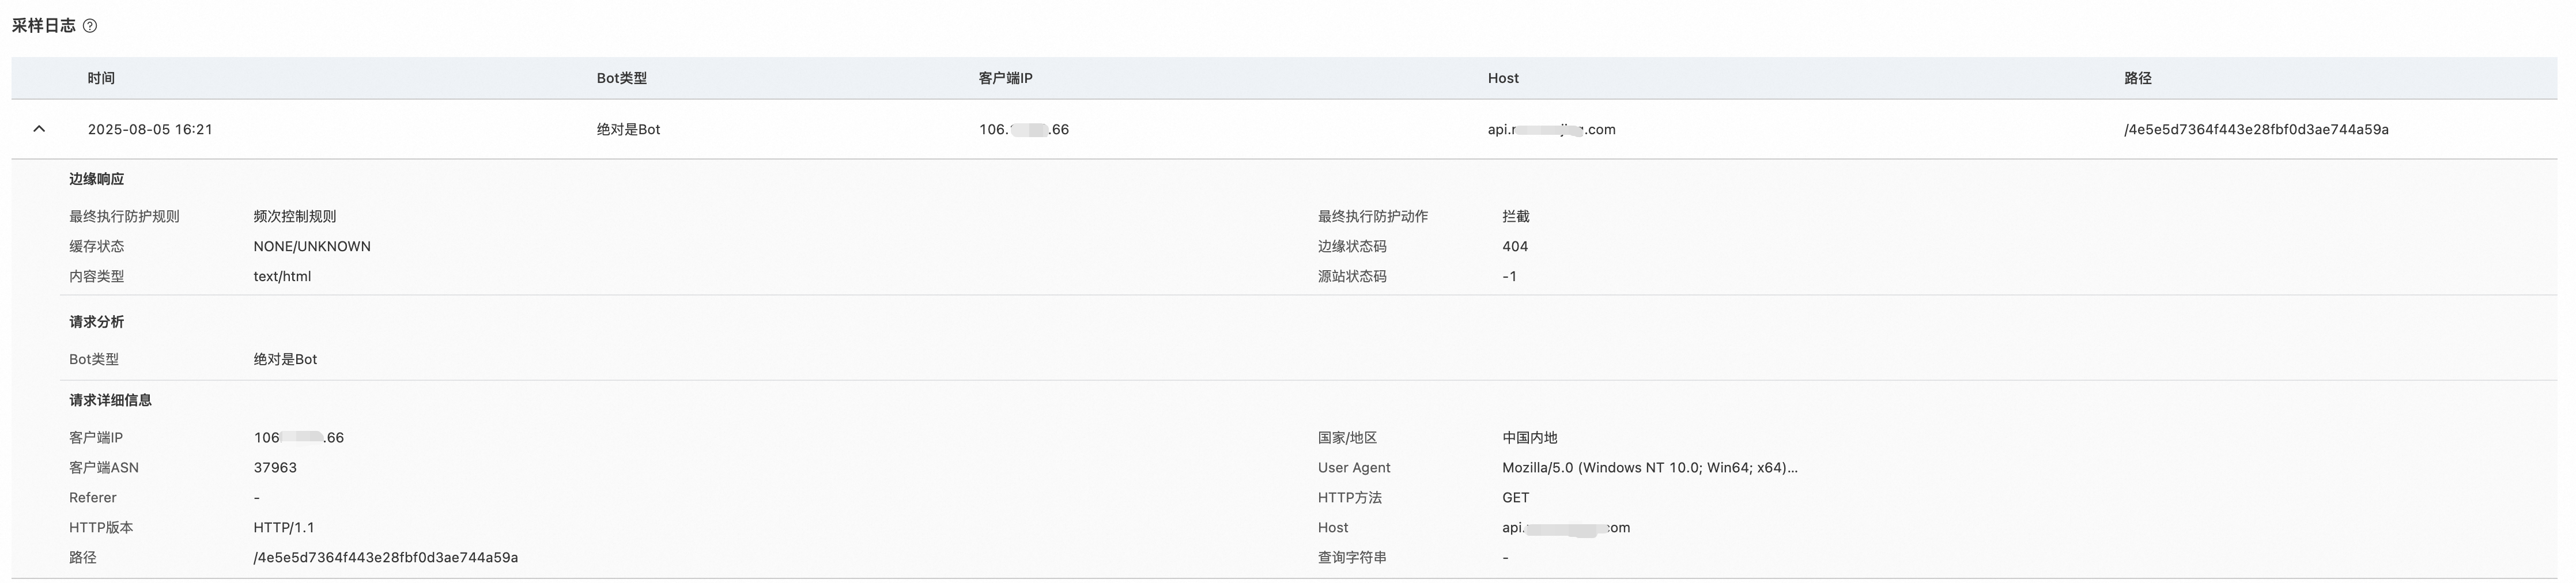Select path value in 请求详细信息 section
Image resolution: width=2576 pixels, height=583 pixels.
[x=386, y=557]
